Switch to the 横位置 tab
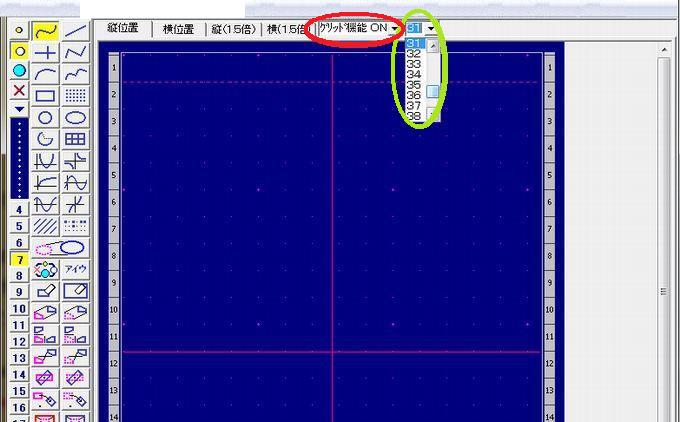The width and height of the screenshot is (680, 422). click(179, 29)
